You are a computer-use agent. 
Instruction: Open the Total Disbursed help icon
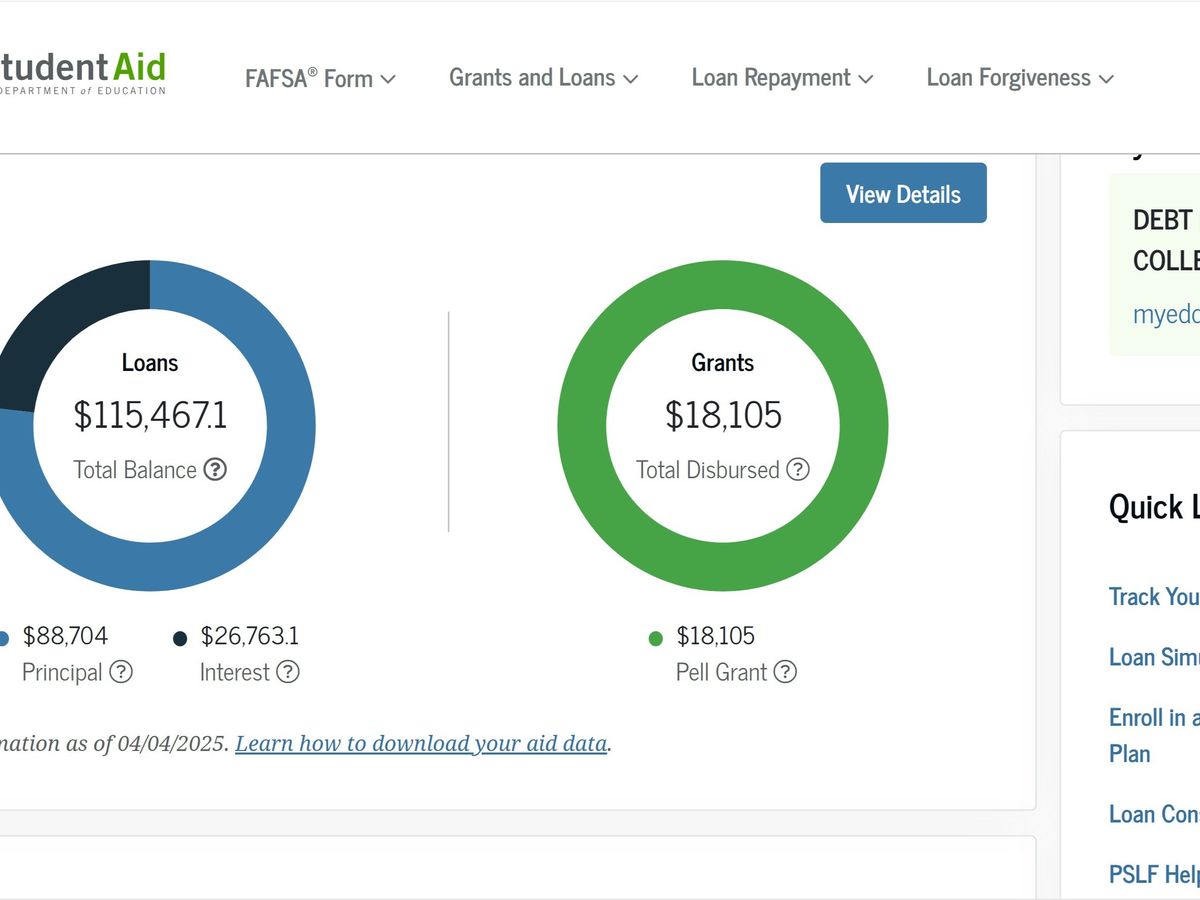[797, 470]
